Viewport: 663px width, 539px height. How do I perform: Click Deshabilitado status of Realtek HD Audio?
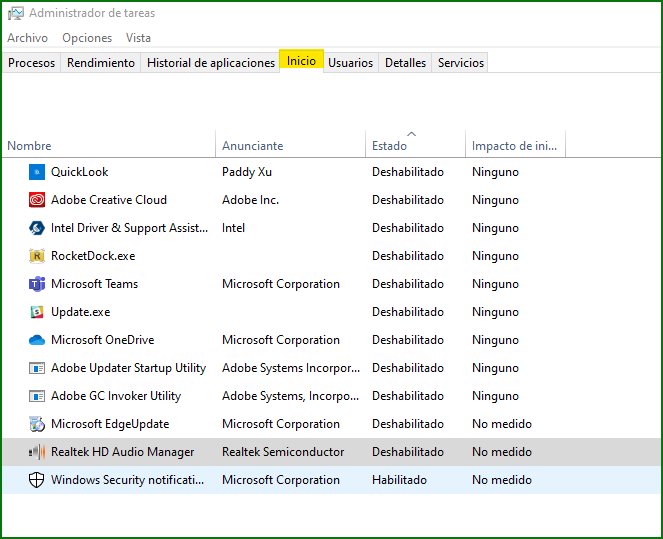tap(408, 452)
